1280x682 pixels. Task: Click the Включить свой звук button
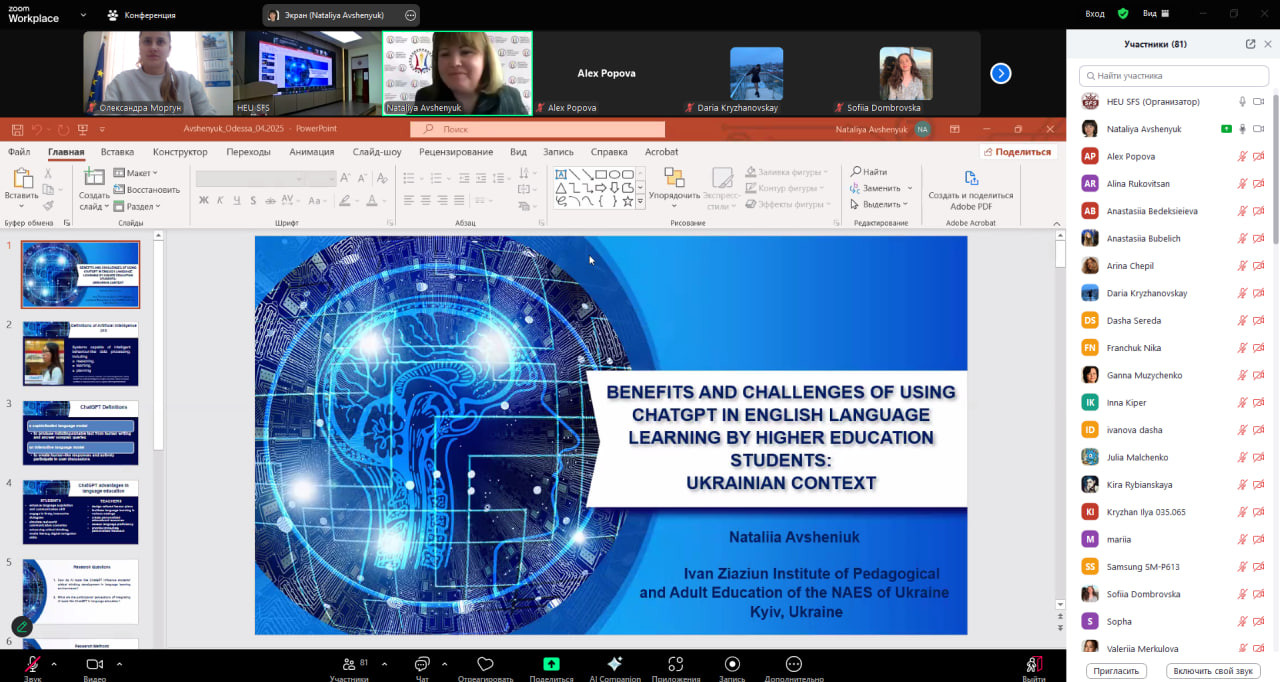pyautogui.click(x=1212, y=671)
